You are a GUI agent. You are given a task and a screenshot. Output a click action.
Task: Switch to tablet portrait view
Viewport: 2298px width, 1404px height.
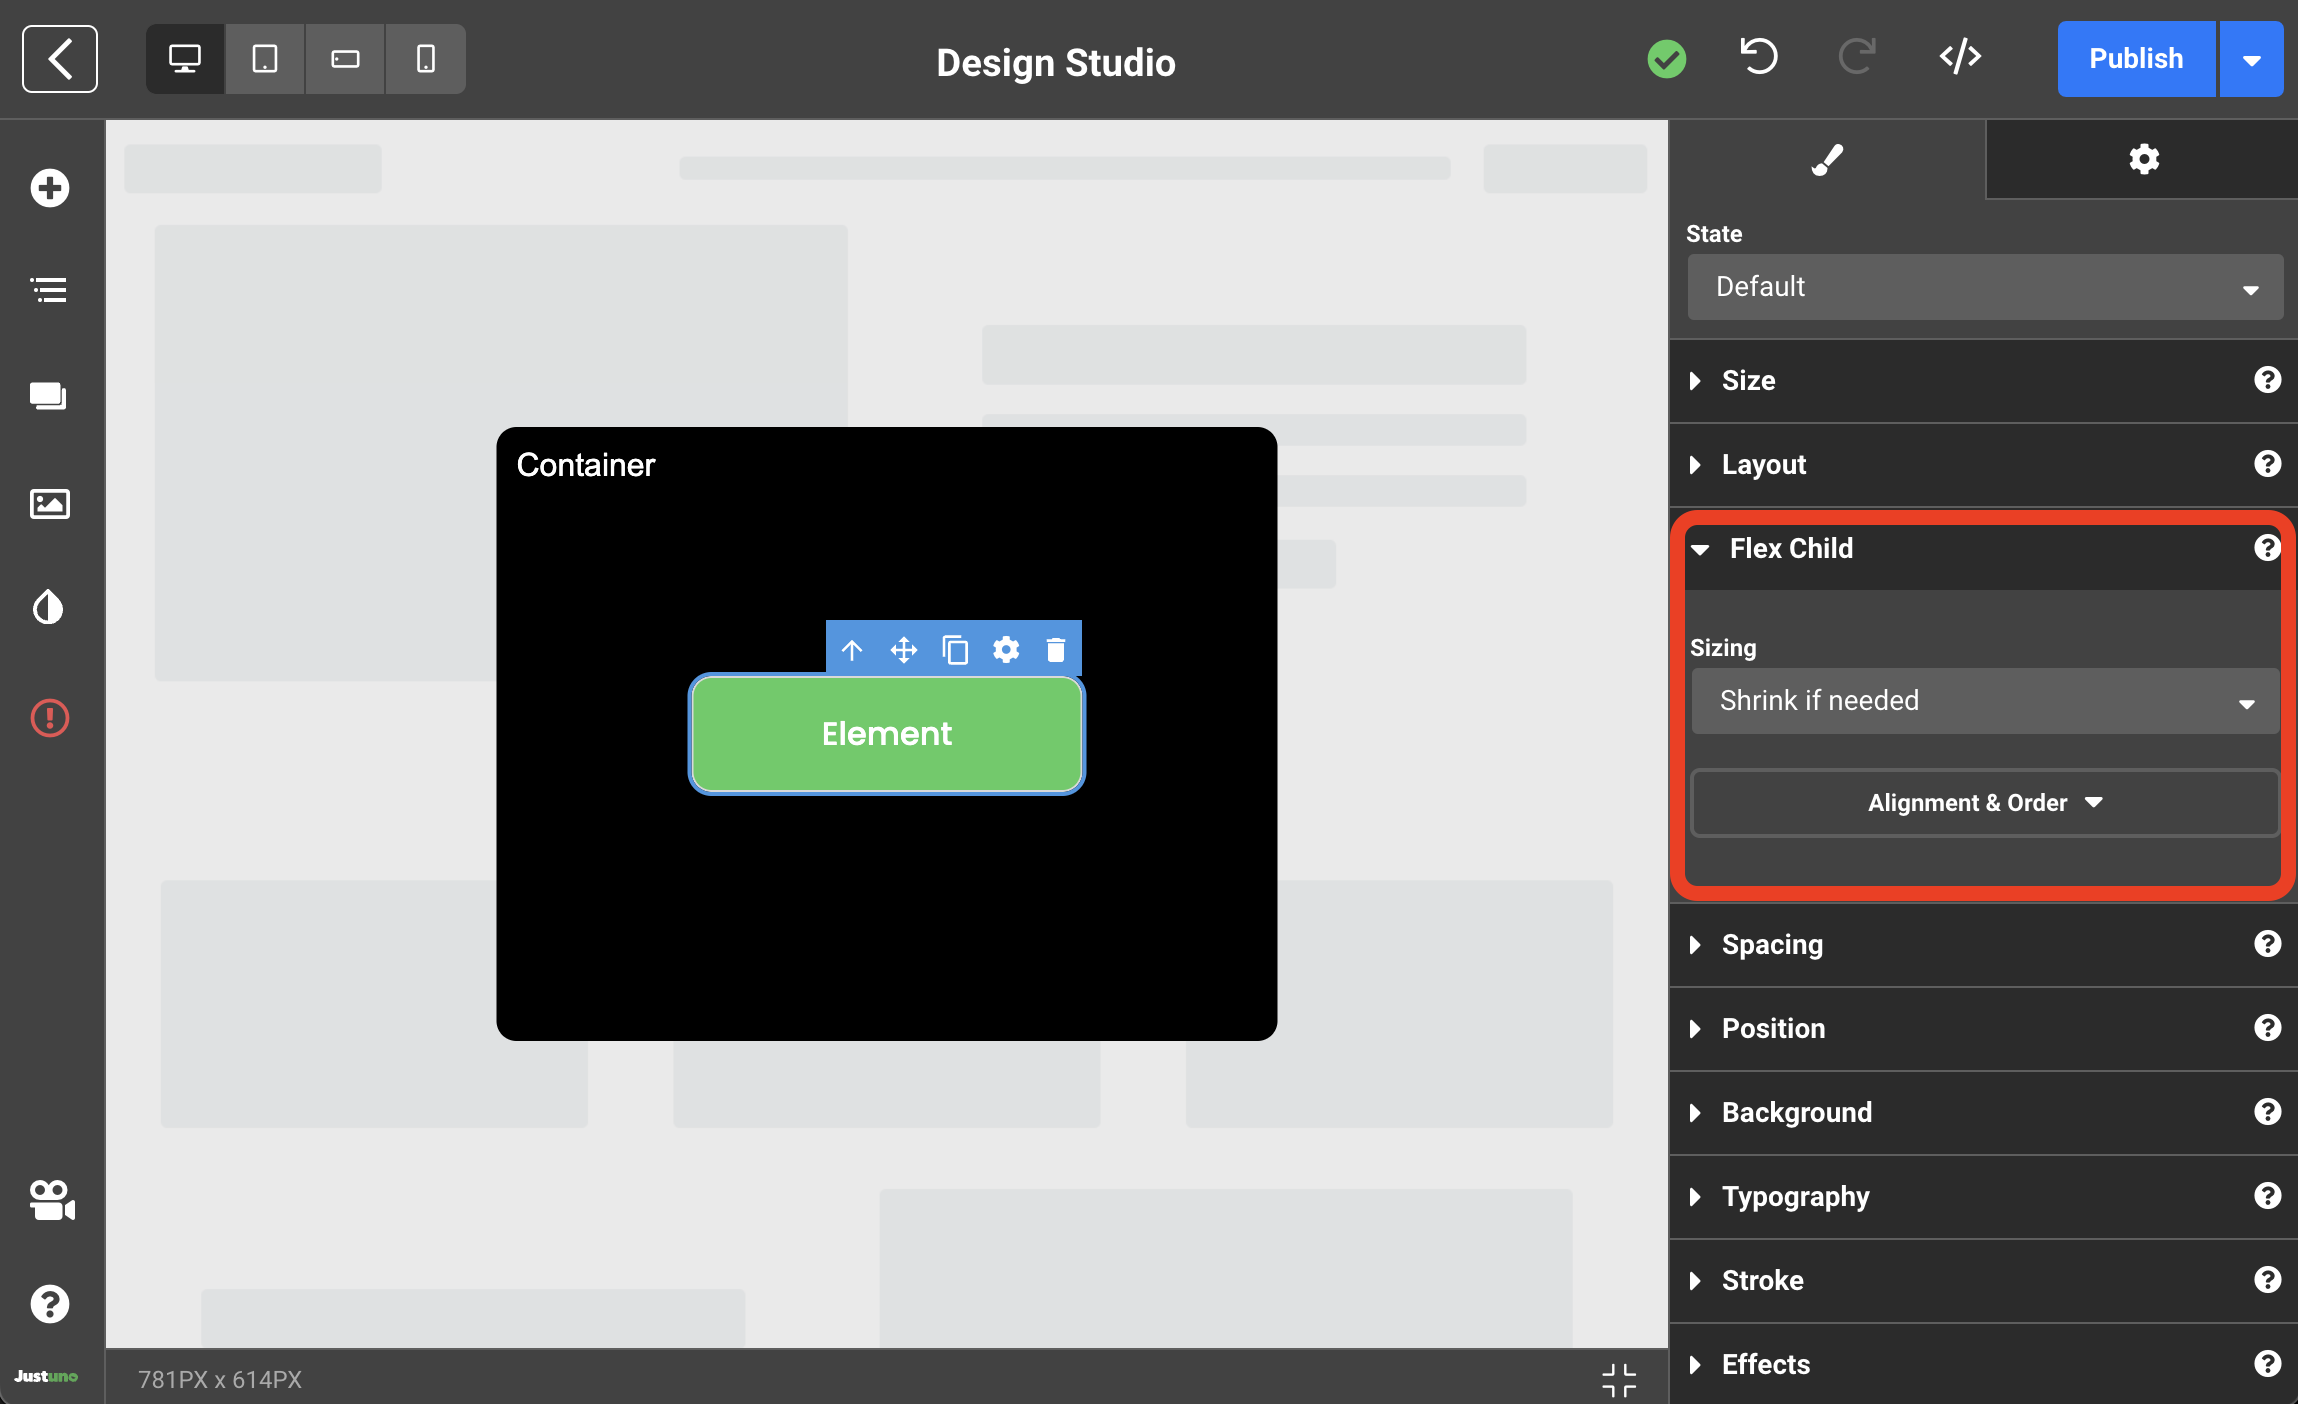click(265, 59)
